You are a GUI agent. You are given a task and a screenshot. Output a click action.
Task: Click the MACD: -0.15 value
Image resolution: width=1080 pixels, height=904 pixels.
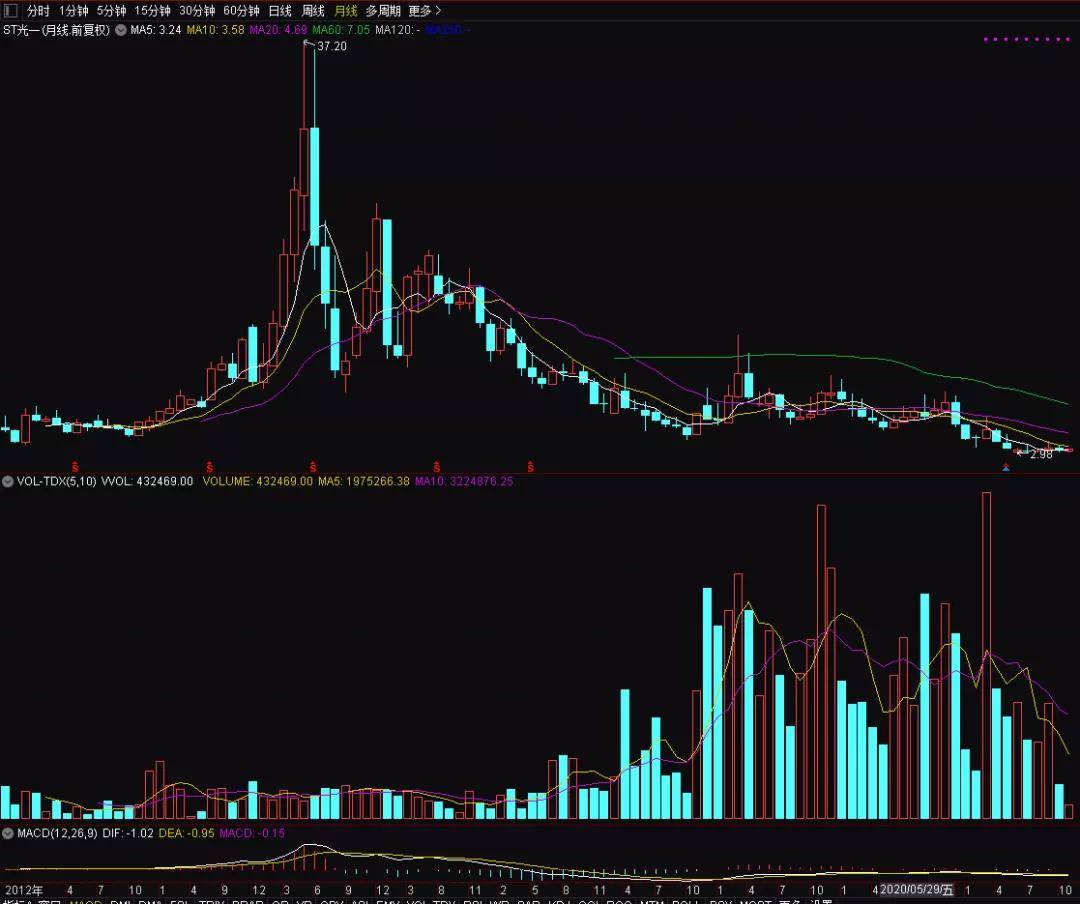coord(252,833)
